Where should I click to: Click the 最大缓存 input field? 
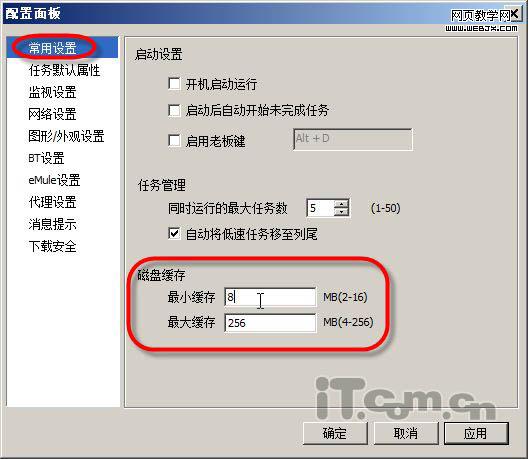(270, 323)
